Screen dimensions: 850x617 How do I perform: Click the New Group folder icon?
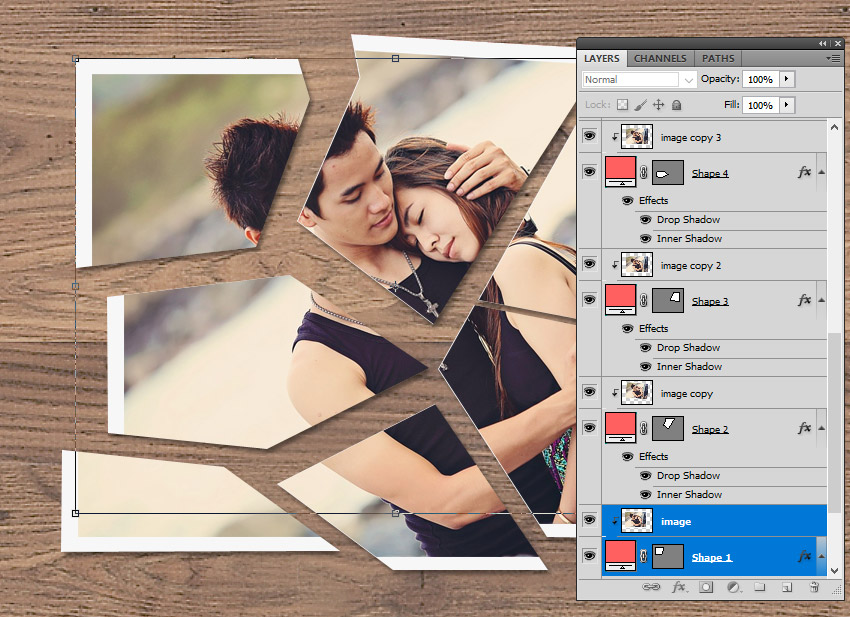759,588
